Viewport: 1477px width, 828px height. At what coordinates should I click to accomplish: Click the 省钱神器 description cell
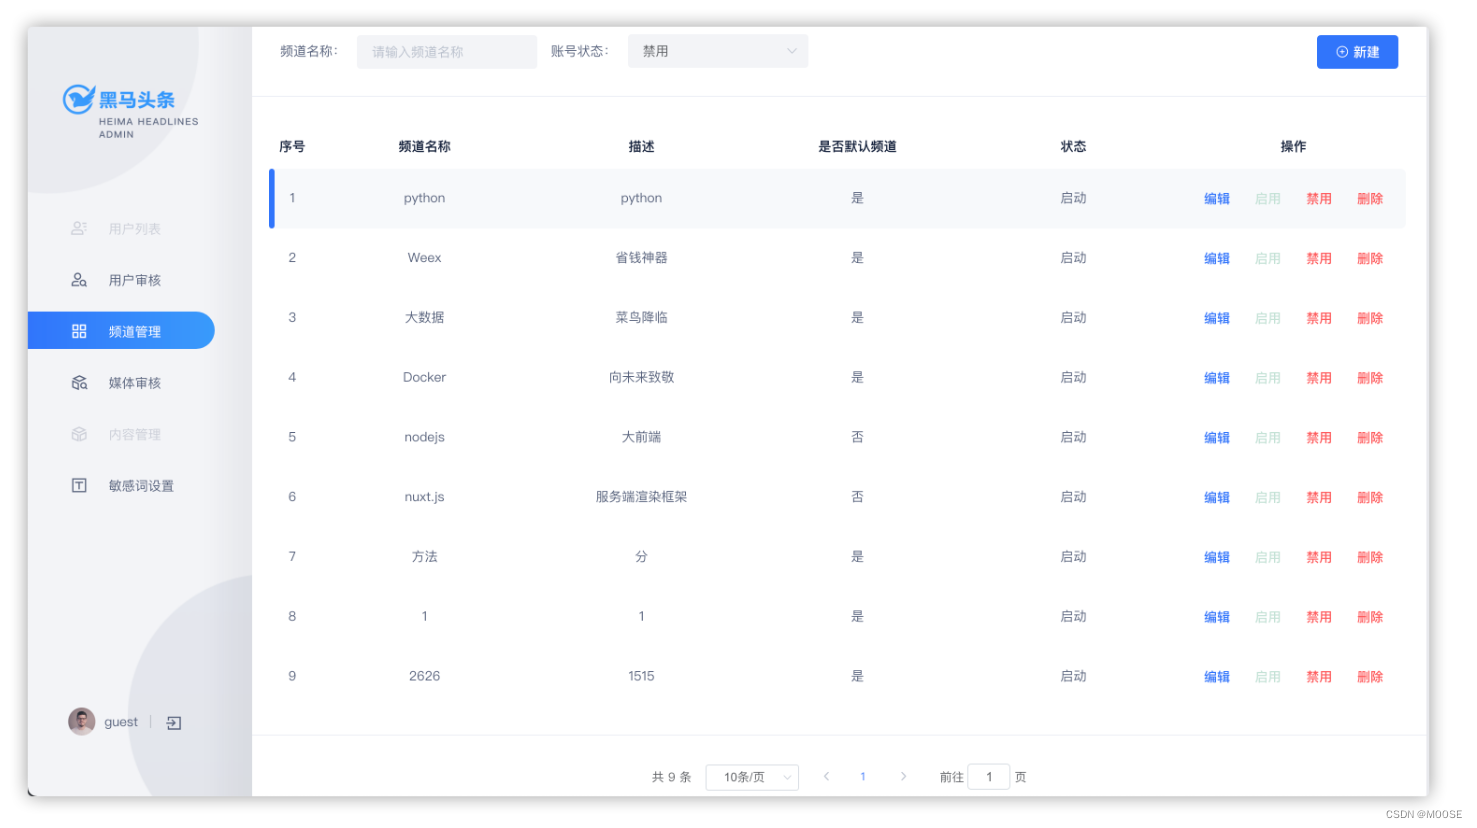(641, 258)
